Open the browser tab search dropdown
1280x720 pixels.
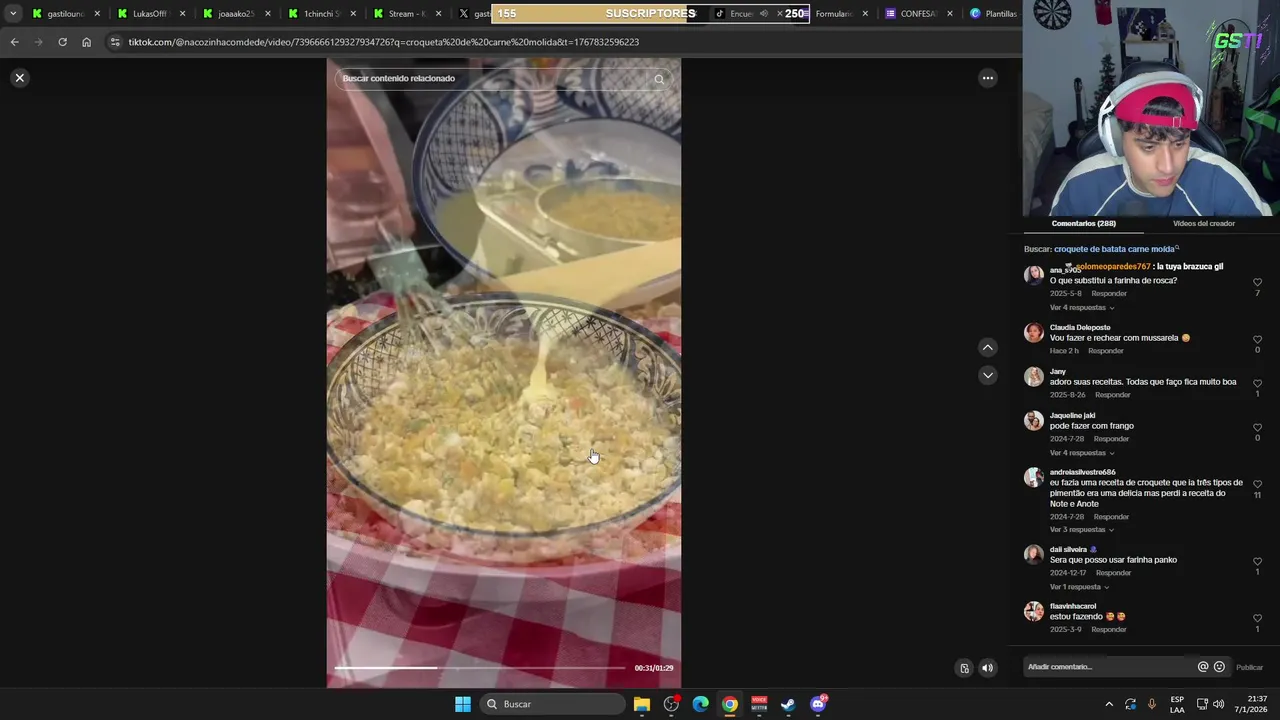coord(13,14)
